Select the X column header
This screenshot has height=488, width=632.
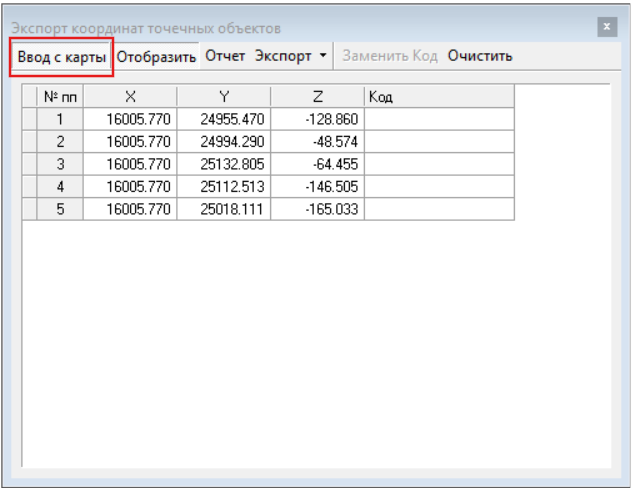131,97
